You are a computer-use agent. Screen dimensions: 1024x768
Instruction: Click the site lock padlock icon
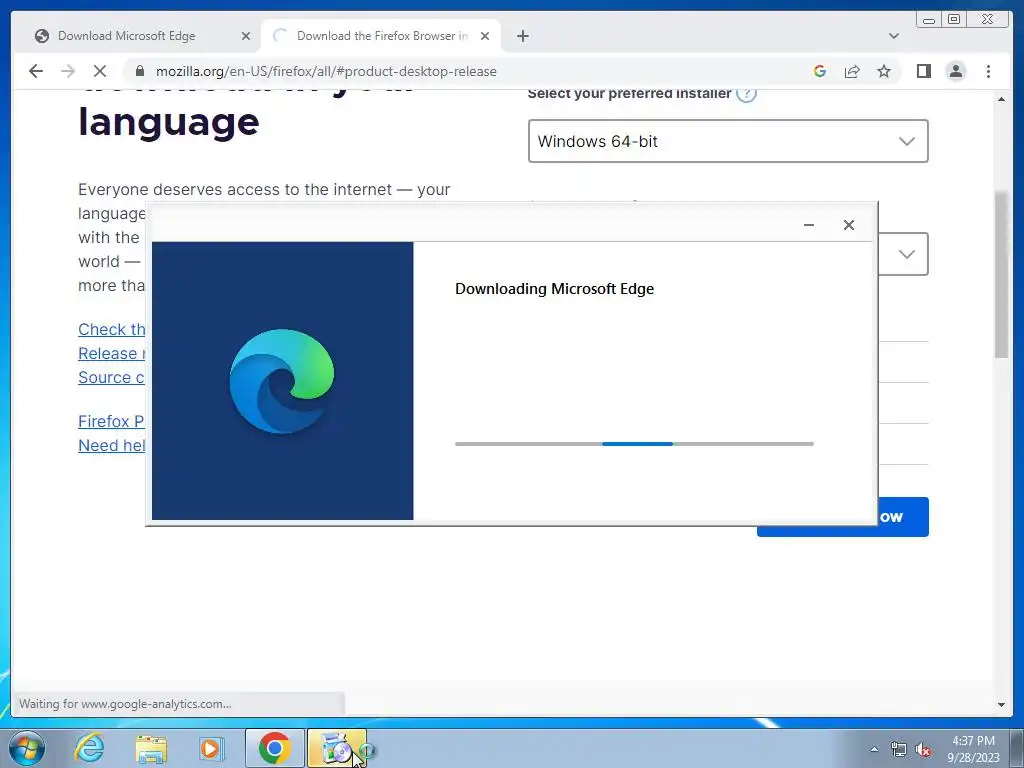click(138, 71)
